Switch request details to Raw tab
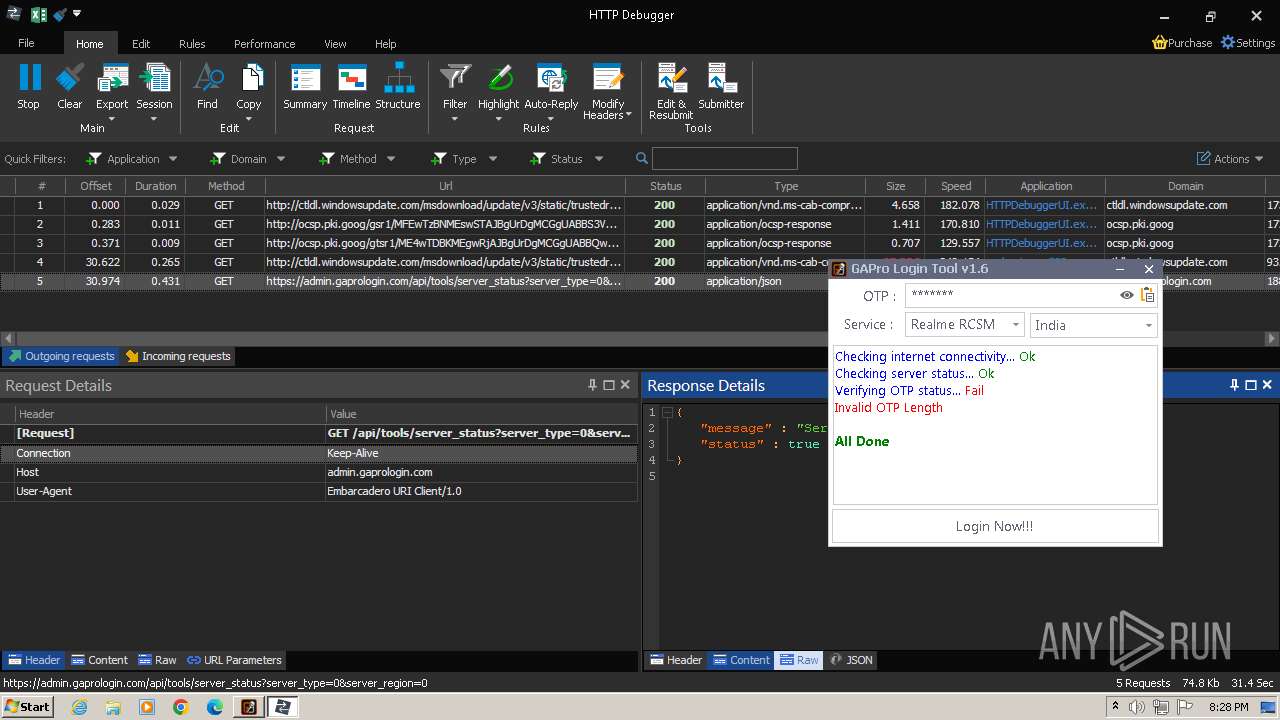The height and width of the screenshot is (720, 1280). (x=157, y=660)
